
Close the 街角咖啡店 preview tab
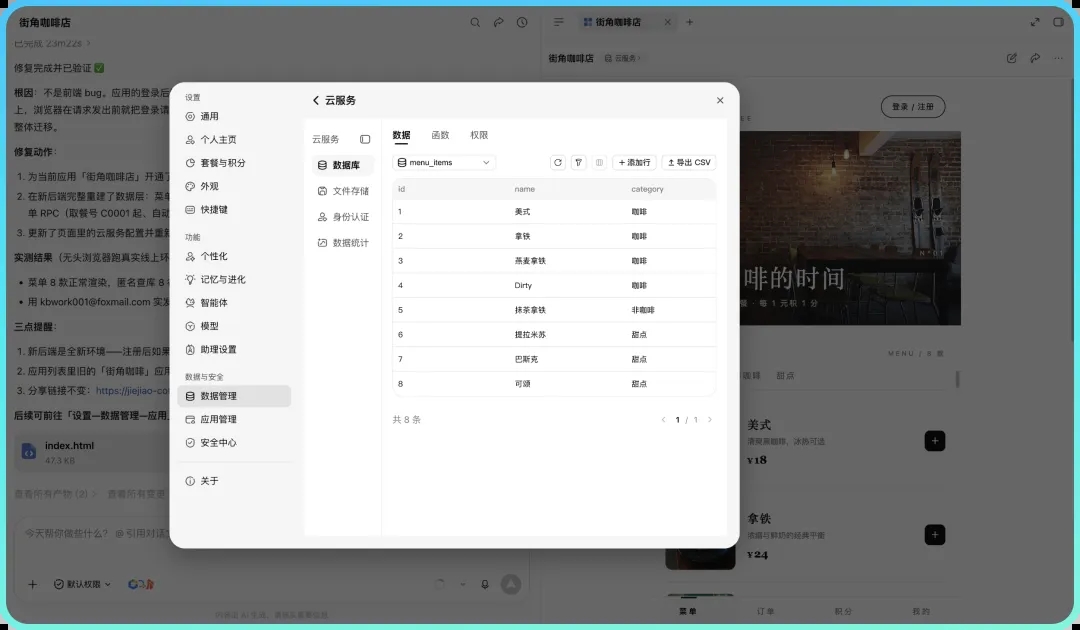click(x=667, y=23)
